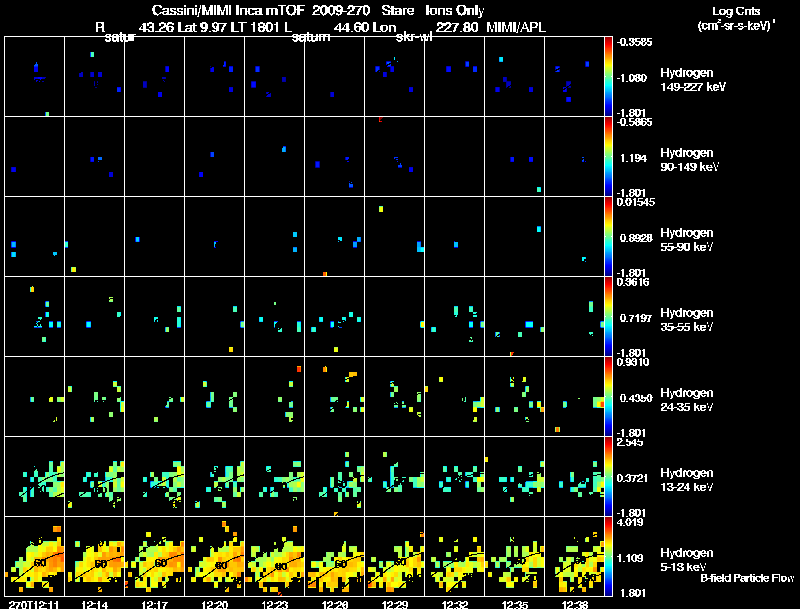This screenshot has width=800, height=609.
Task: Select the 2009-270 date in the title
Action: click(x=340, y=10)
